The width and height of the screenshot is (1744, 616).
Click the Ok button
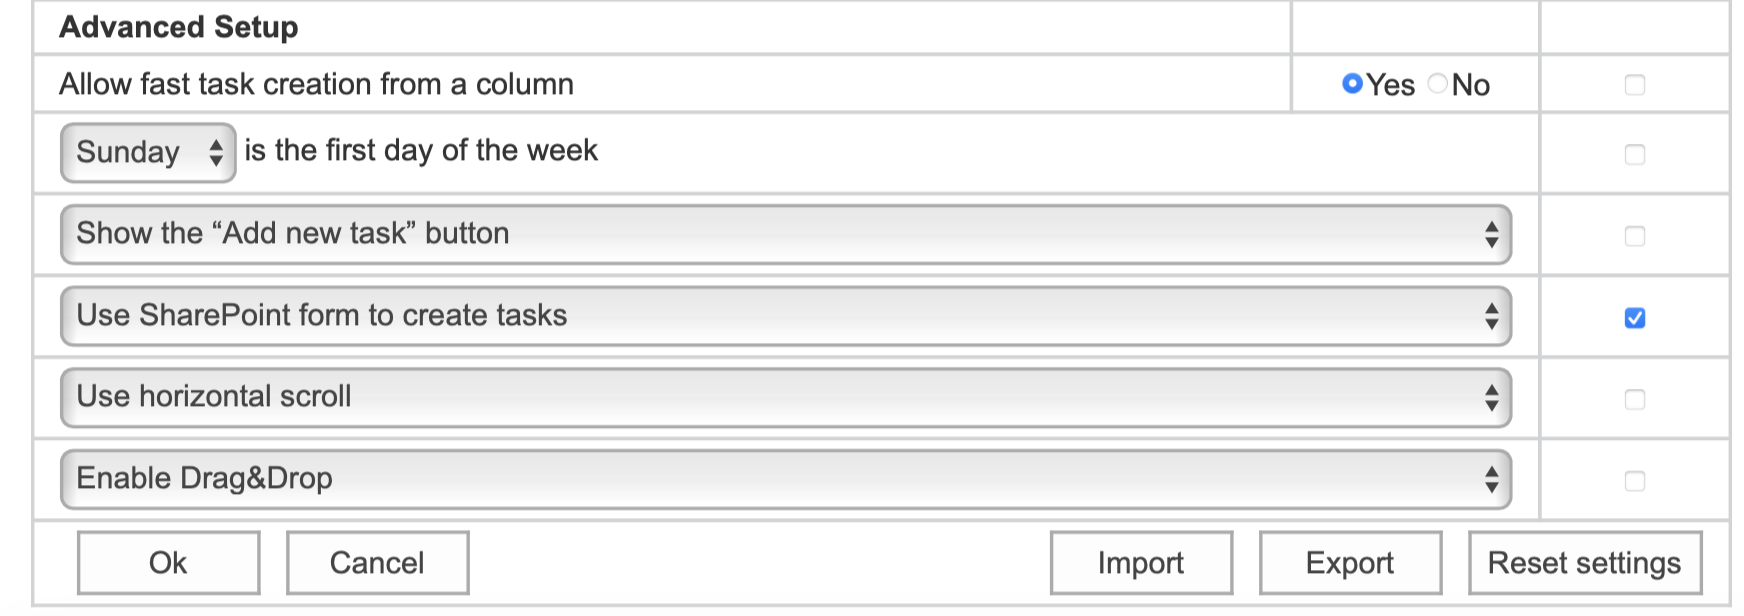click(x=167, y=562)
